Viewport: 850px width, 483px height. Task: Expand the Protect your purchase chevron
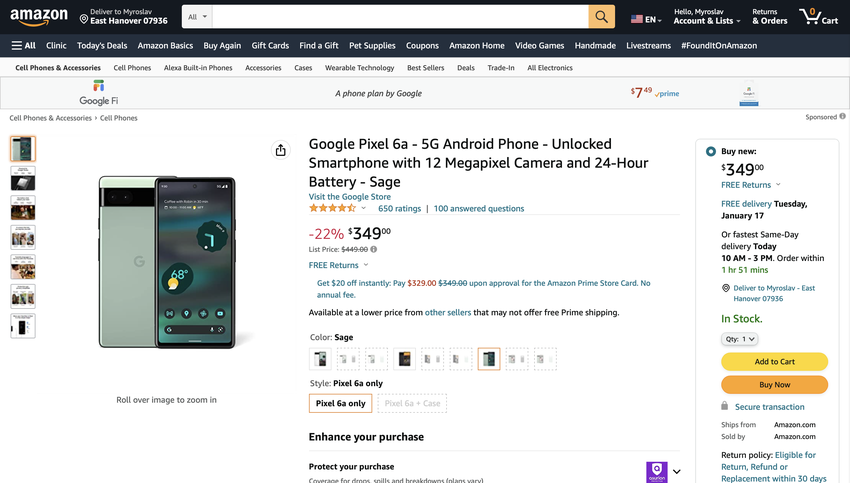tap(677, 471)
